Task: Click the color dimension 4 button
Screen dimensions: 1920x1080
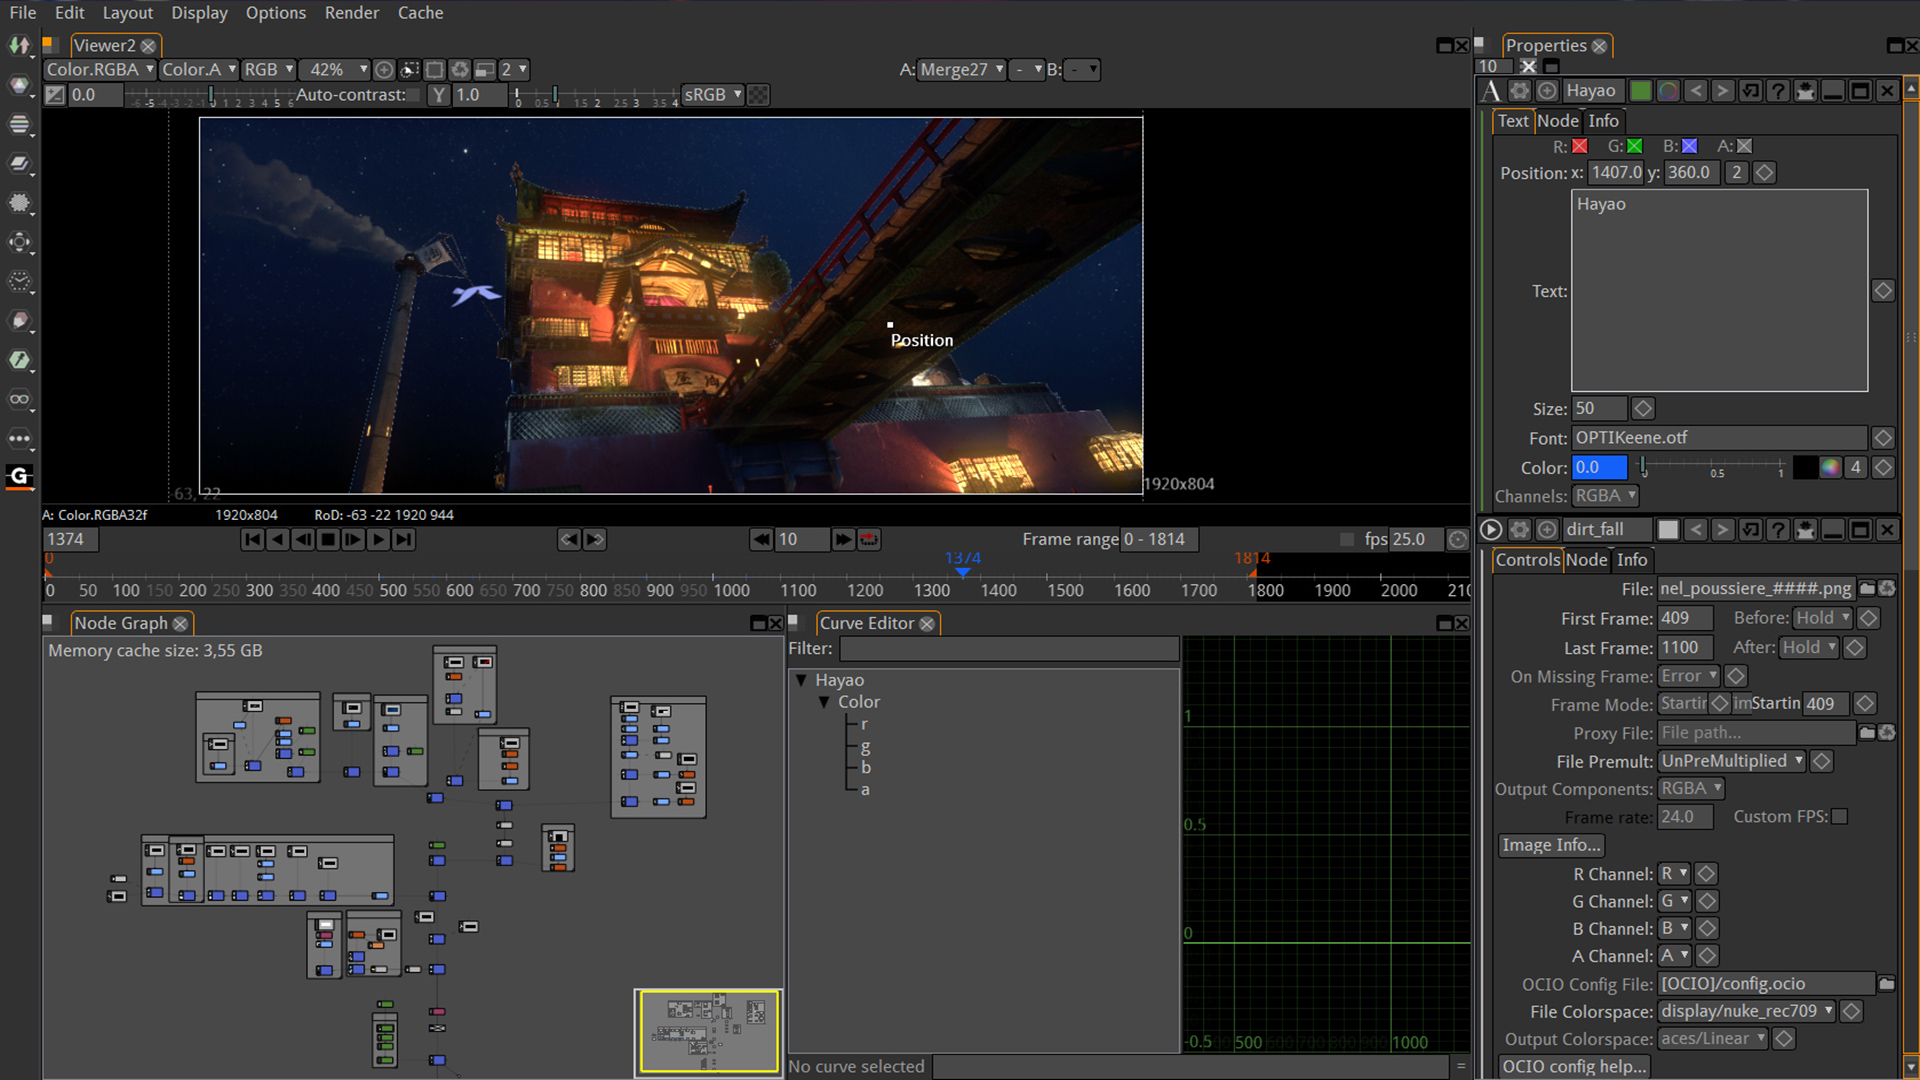Action: click(x=1856, y=468)
